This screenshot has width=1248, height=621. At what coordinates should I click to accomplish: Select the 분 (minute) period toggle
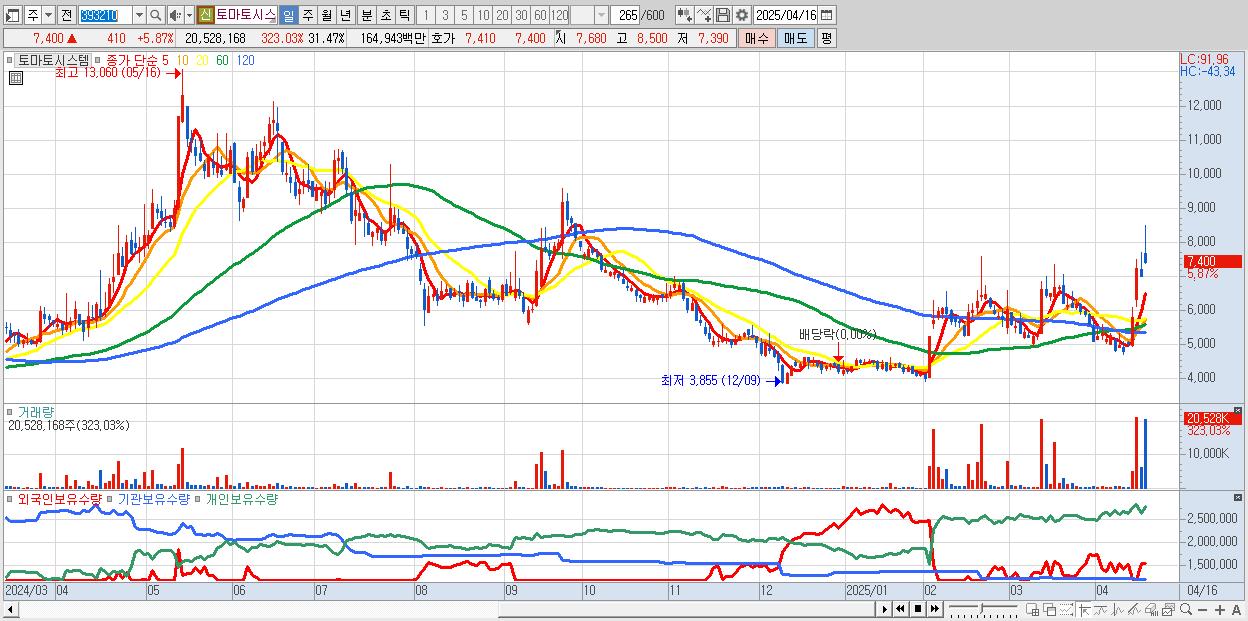click(366, 15)
